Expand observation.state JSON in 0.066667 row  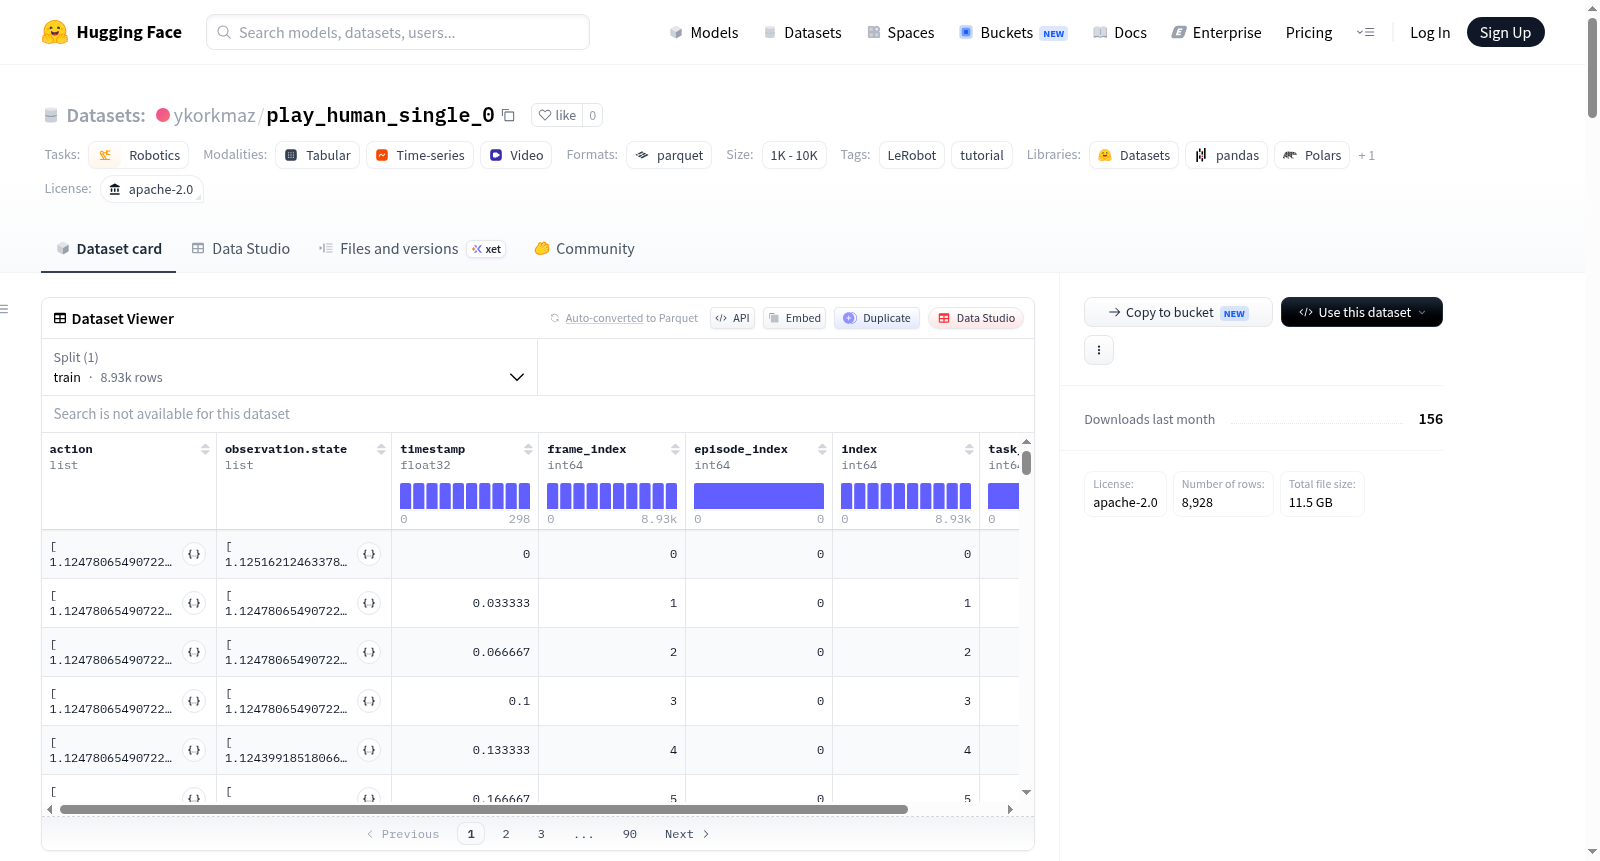tap(369, 652)
